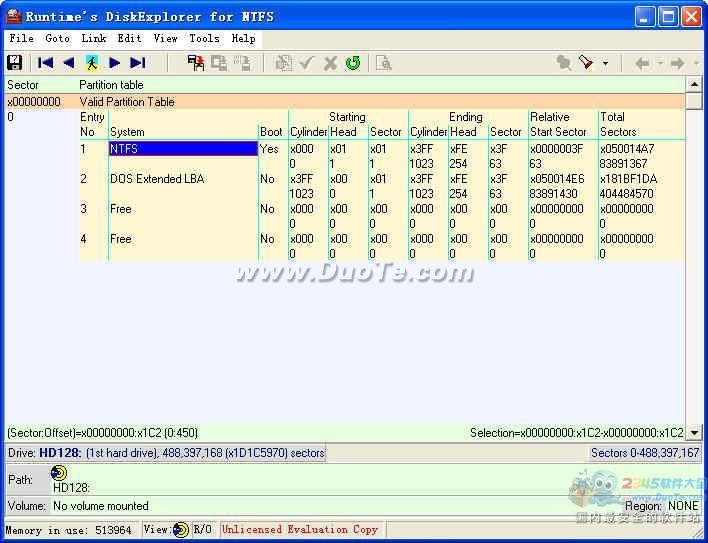Open the View menu
Image resolution: width=708 pixels, height=543 pixels.
coord(165,38)
